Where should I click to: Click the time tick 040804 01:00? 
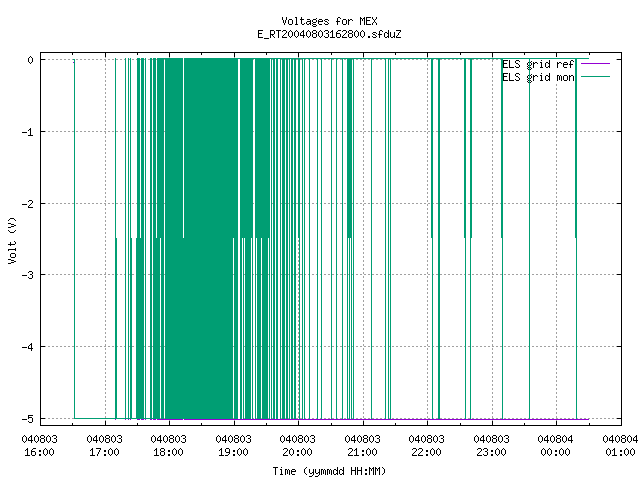[x=620, y=446]
